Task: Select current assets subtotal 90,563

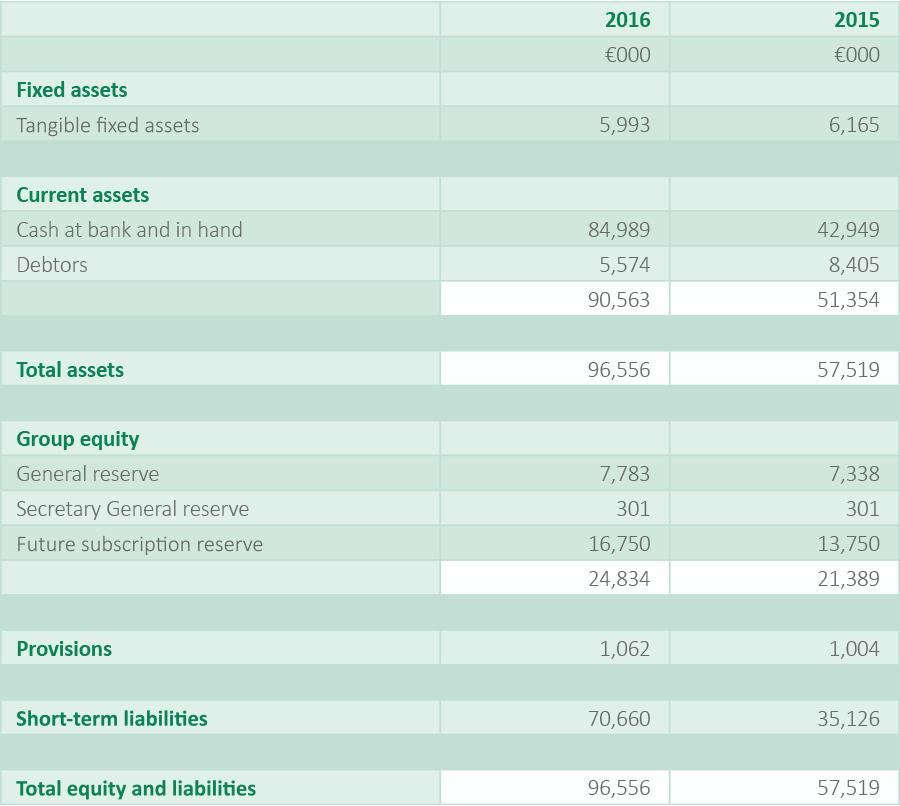Action: click(619, 300)
